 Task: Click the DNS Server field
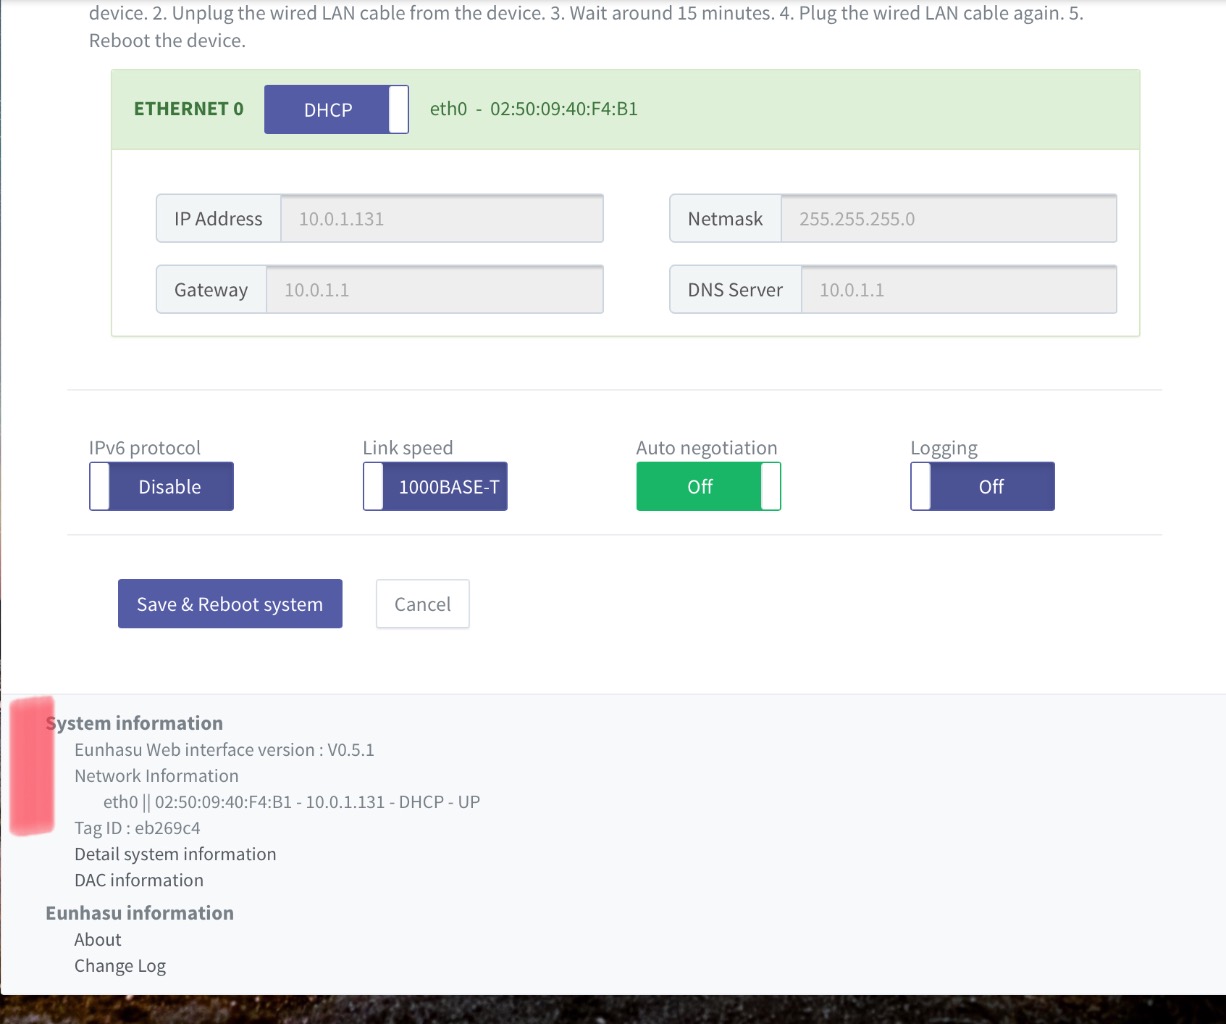[958, 290]
